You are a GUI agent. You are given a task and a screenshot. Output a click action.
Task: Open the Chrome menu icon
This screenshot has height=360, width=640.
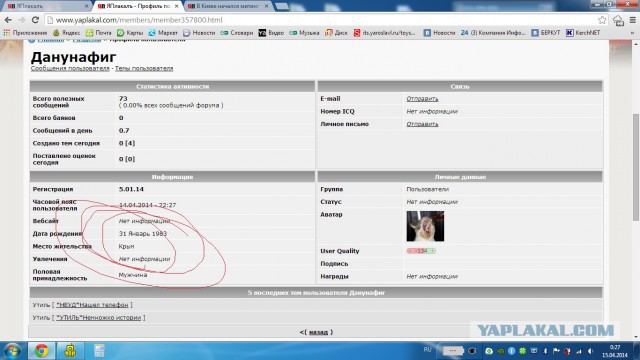(633, 20)
